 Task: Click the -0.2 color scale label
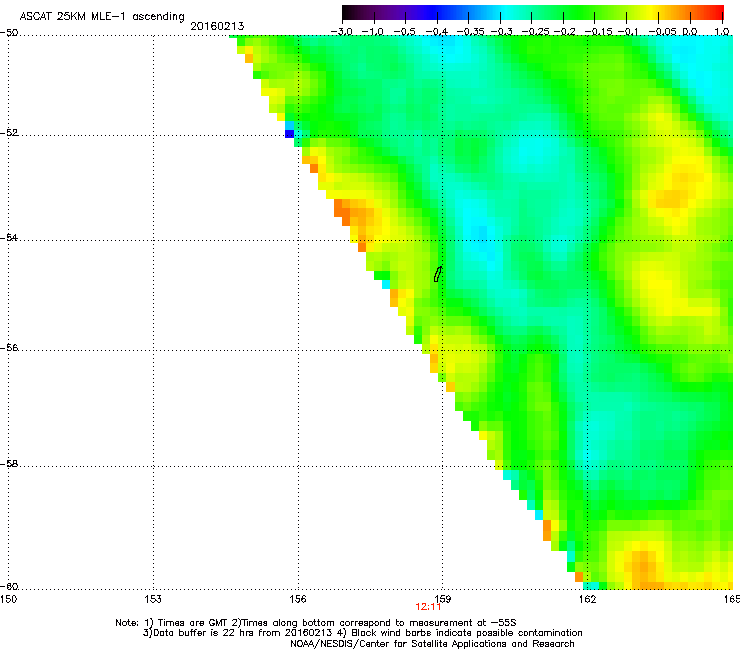click(564, 32)
